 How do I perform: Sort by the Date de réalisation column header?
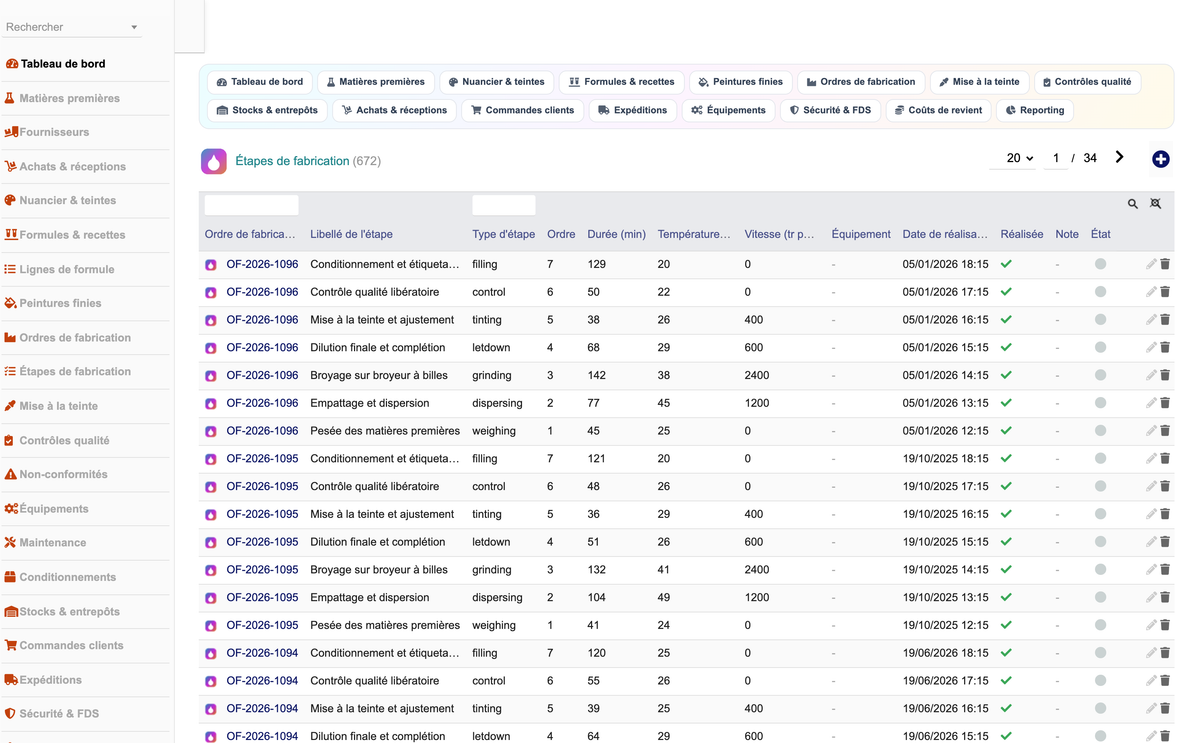[945, 234]
